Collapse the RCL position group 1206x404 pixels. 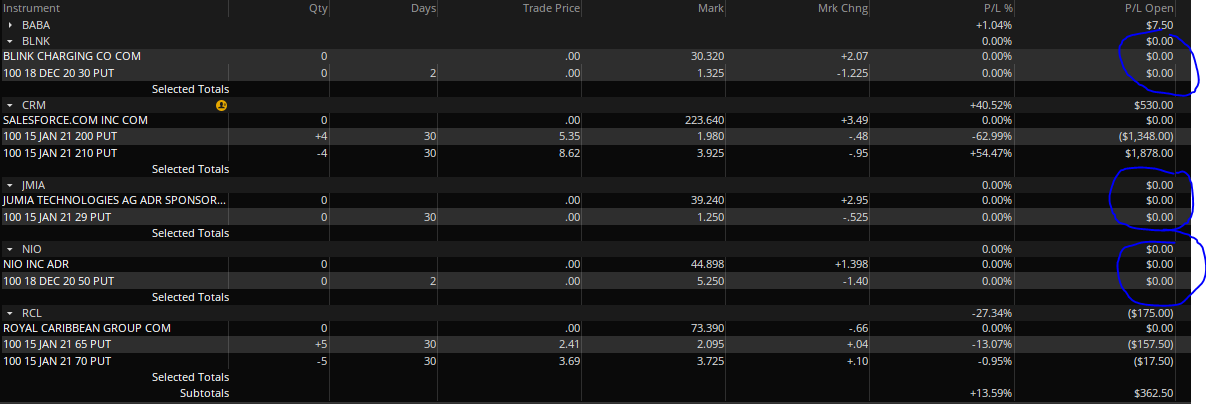coord(9,313)
